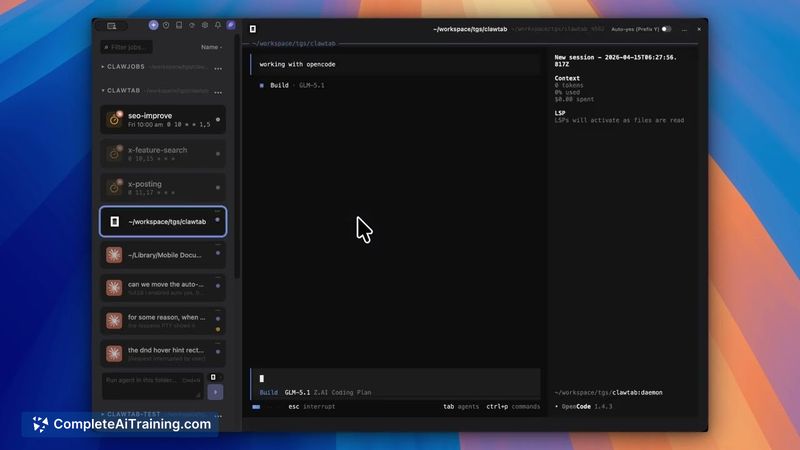Viewport: 800px width, 450px height.
Task: Click the status dot on x-feature-search row
Action: click(x=218, y=154)
